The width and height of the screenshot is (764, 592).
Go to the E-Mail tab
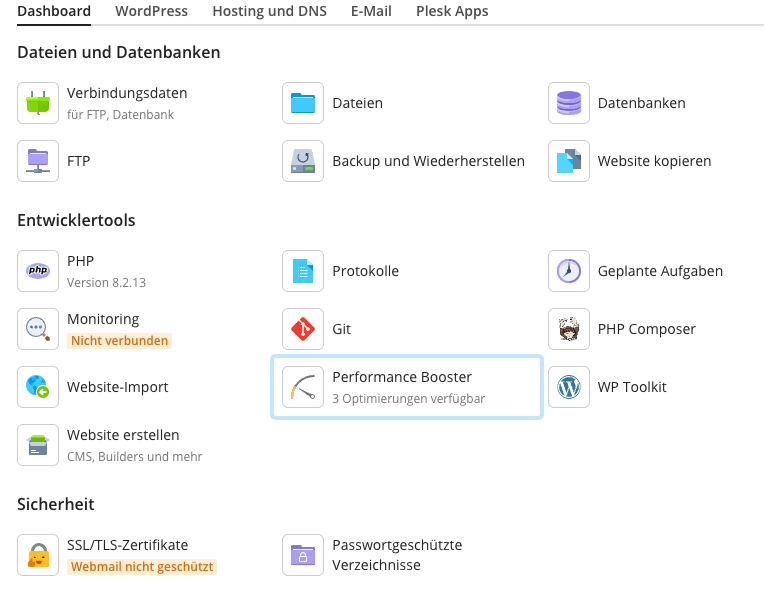click(x=371, y=11)
